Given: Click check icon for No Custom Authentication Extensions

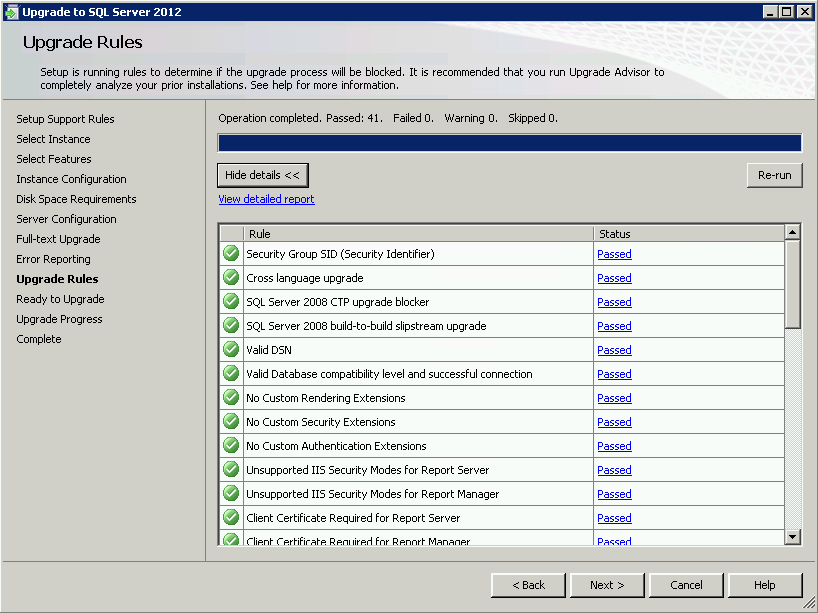Looking at the screenshot, I should (x=231, y=446).
